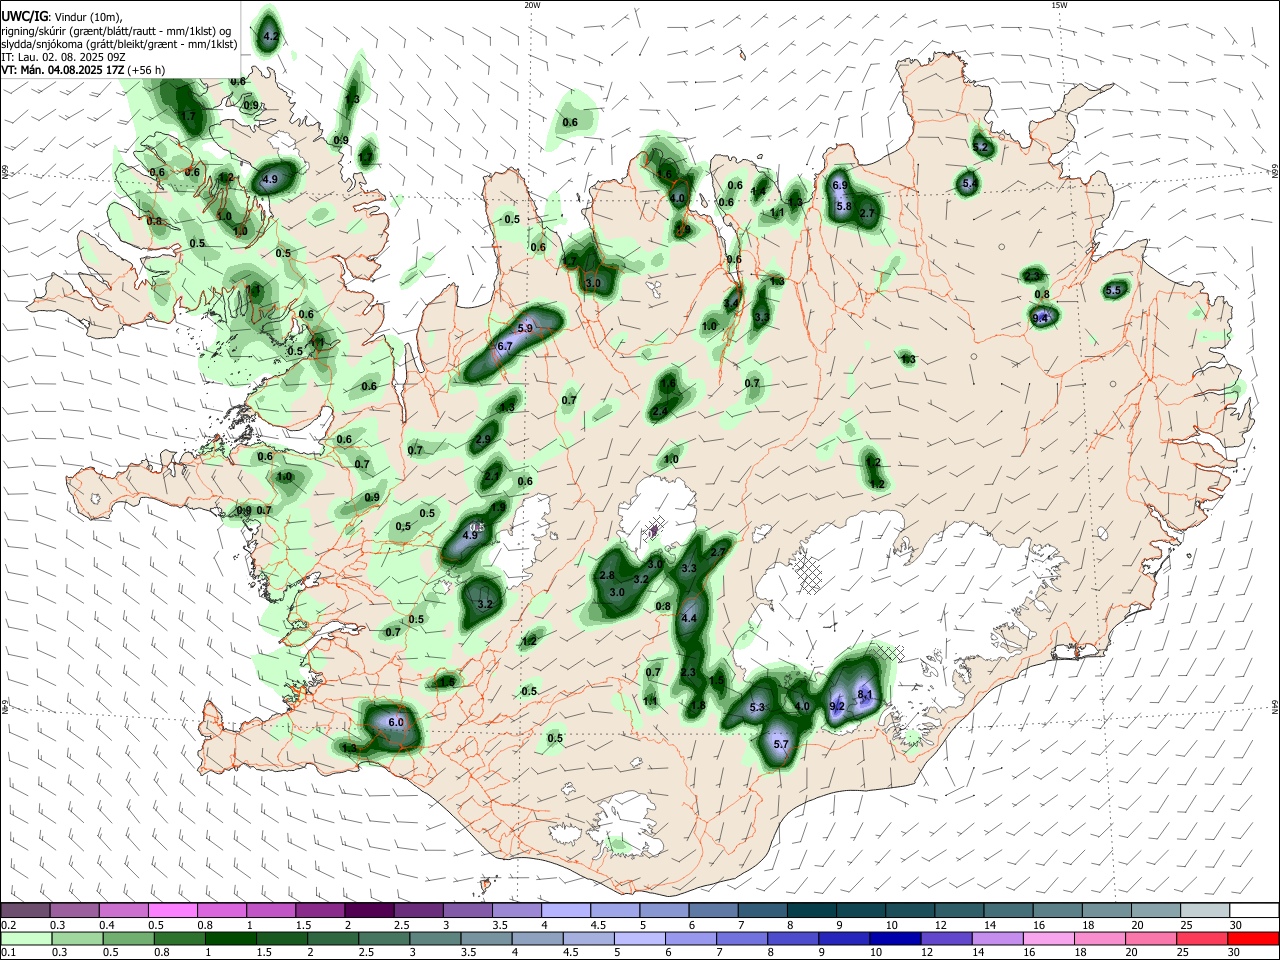This screenshot has height=960, width=1280.
Task: Select the 25–30 bright red swatch, lower legend row
Action: coord(1204,938)
